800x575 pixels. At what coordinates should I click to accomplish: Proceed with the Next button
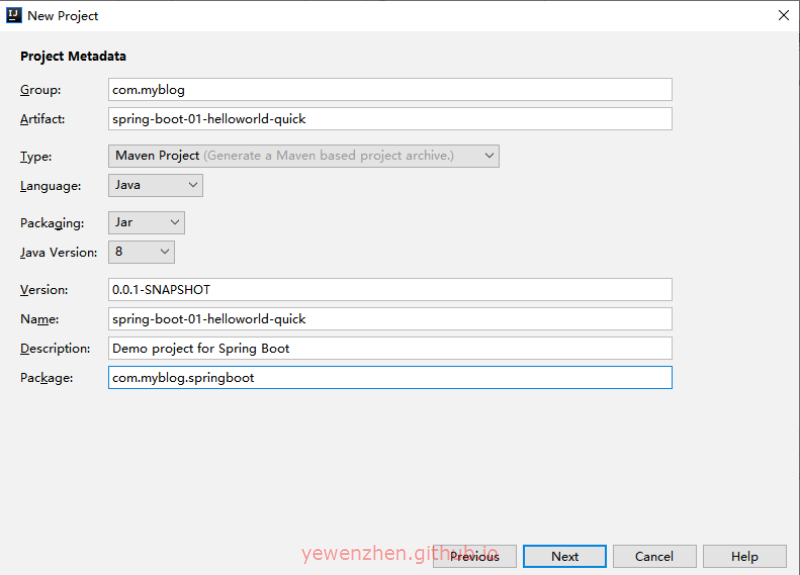[564, 556]
